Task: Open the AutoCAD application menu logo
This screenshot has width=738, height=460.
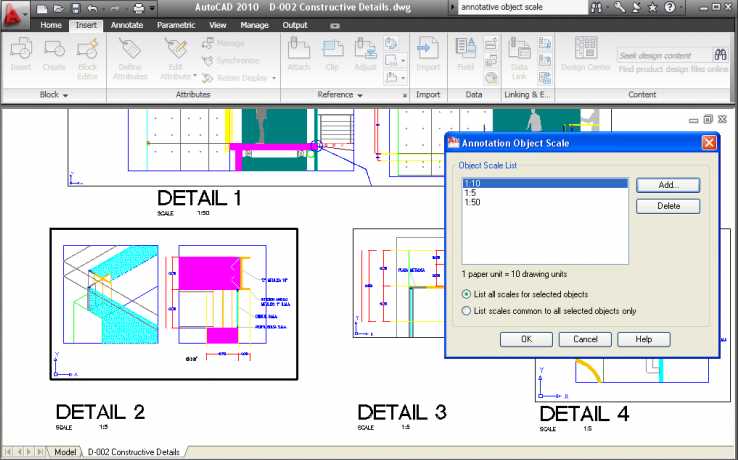Action: [x=14, y=16]
